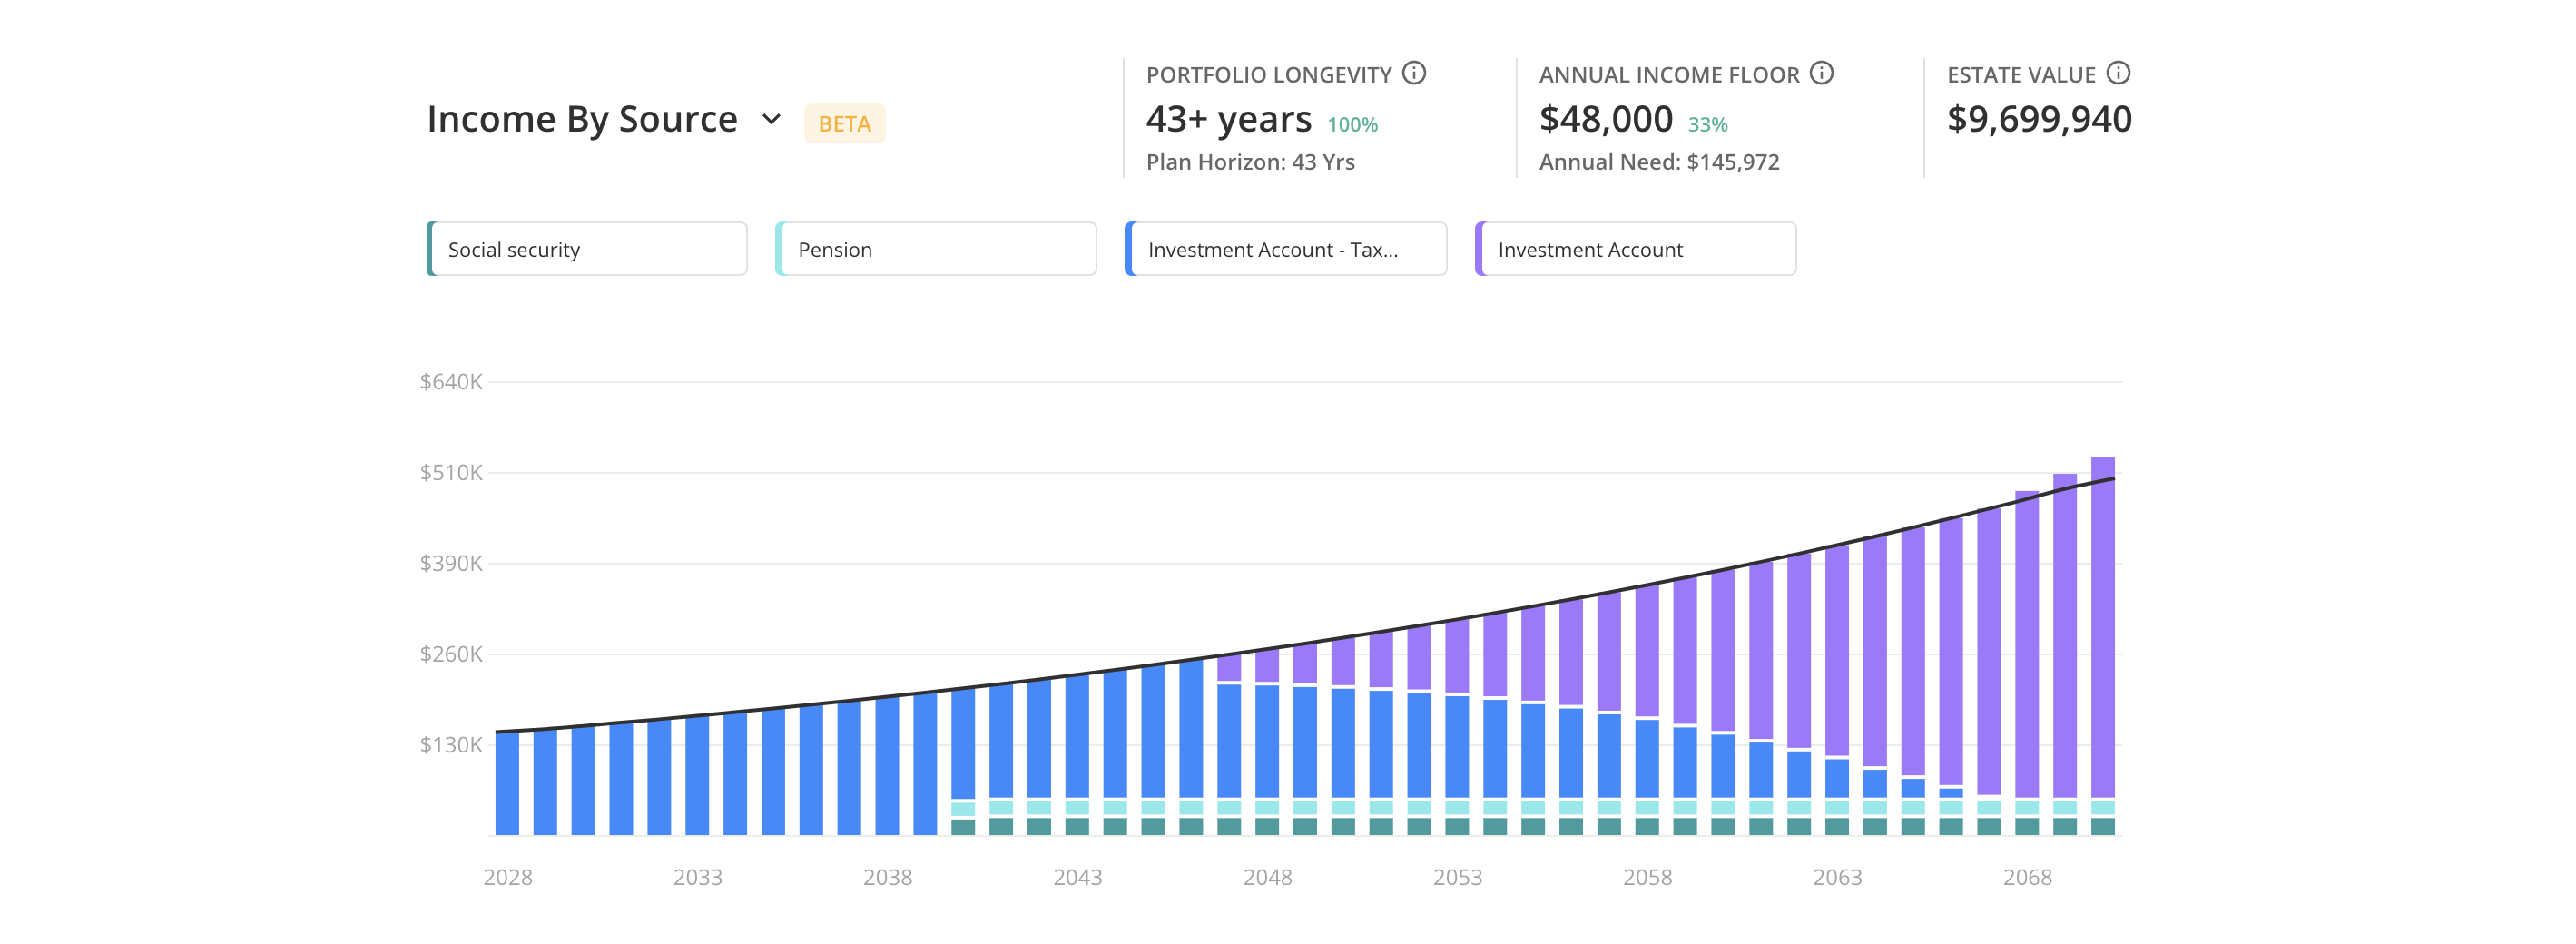Click the $48,000 income floor value
The width and height of the screenshot is (2576, 944).
pos(1605,119)
